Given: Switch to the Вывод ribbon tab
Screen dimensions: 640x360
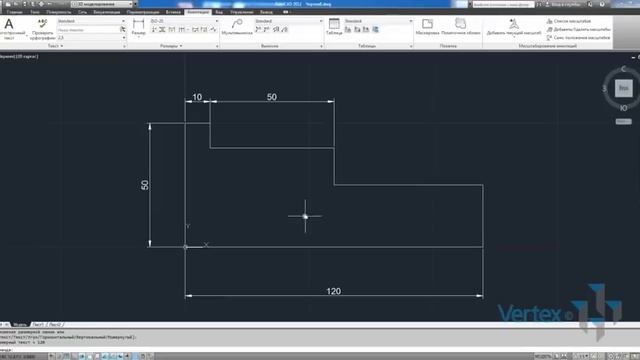Looking at the screenshot, I should click(x=266, y=12).
